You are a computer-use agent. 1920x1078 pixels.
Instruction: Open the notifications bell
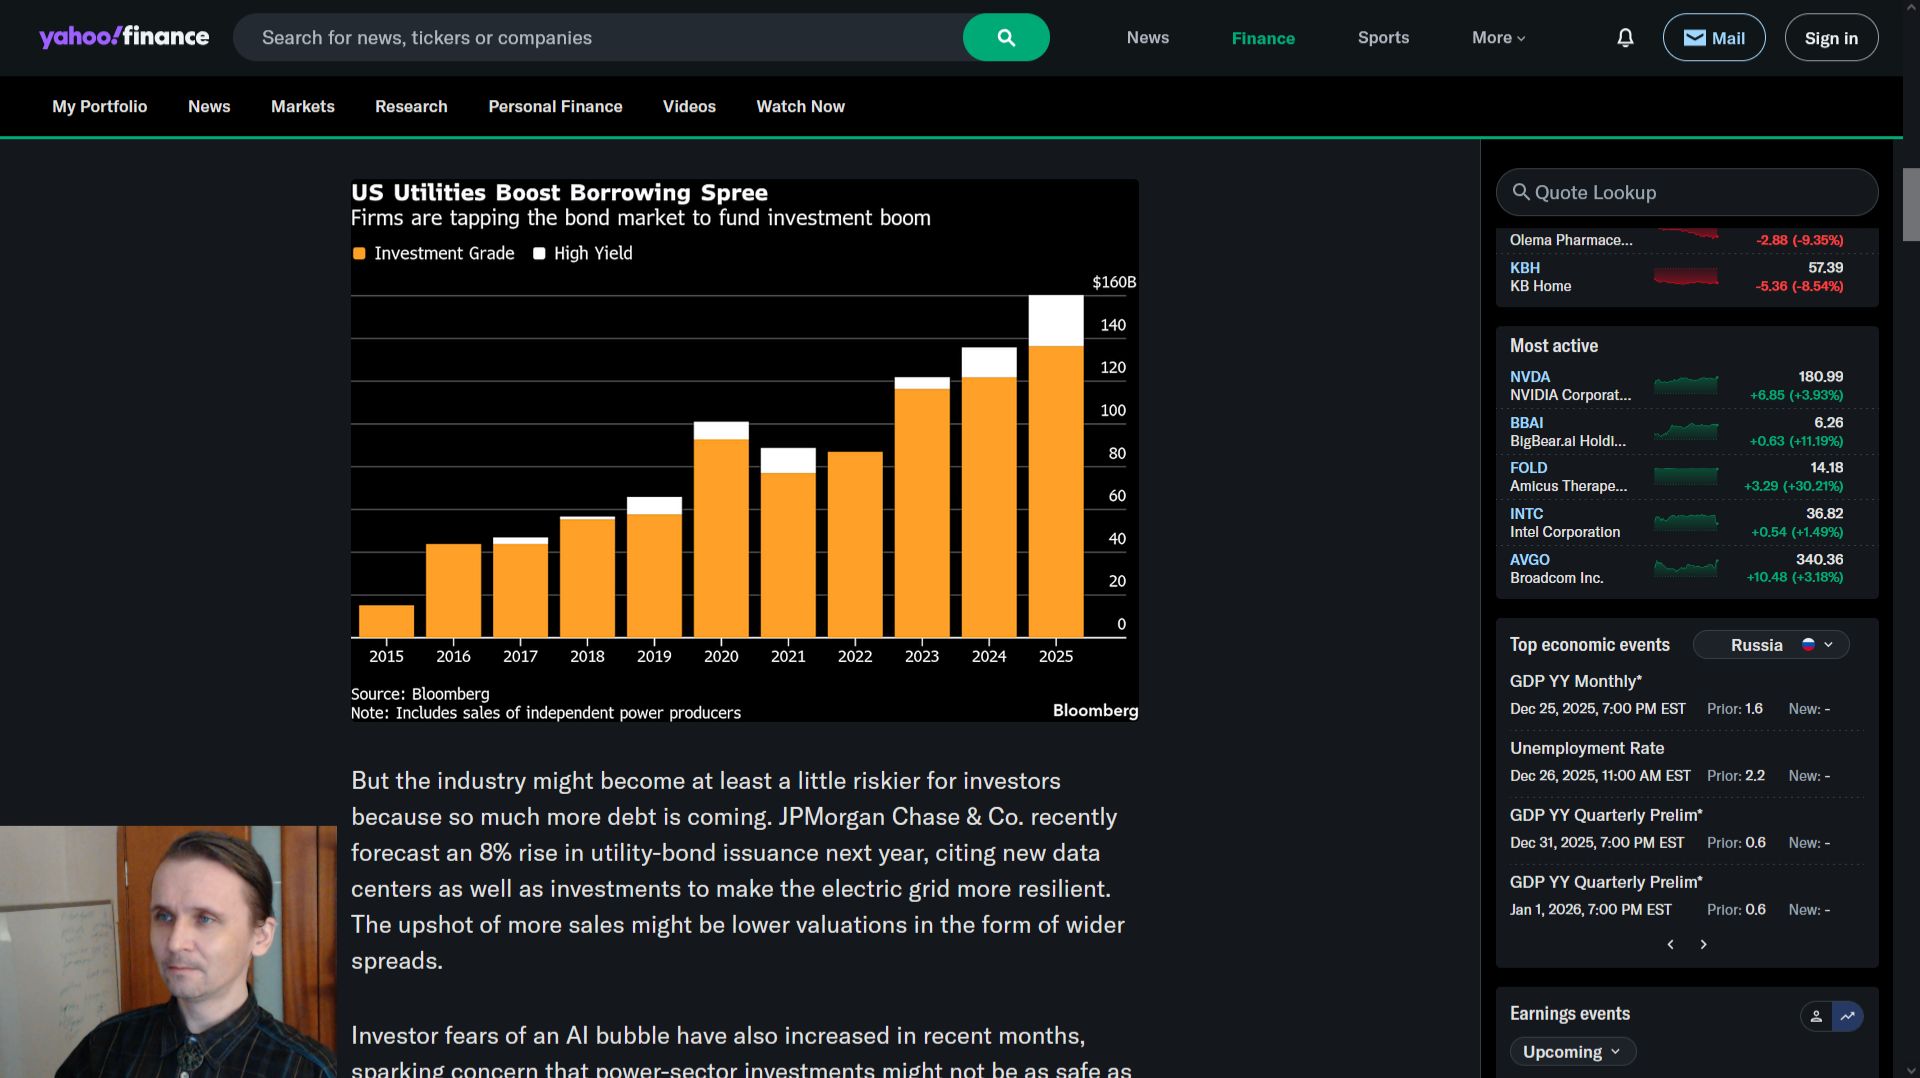point(1625,38)
